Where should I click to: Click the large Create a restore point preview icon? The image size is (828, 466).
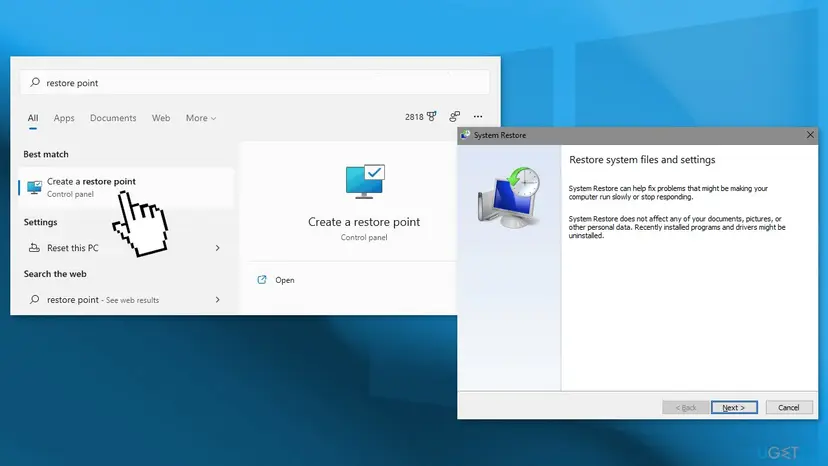pos(365,181)
